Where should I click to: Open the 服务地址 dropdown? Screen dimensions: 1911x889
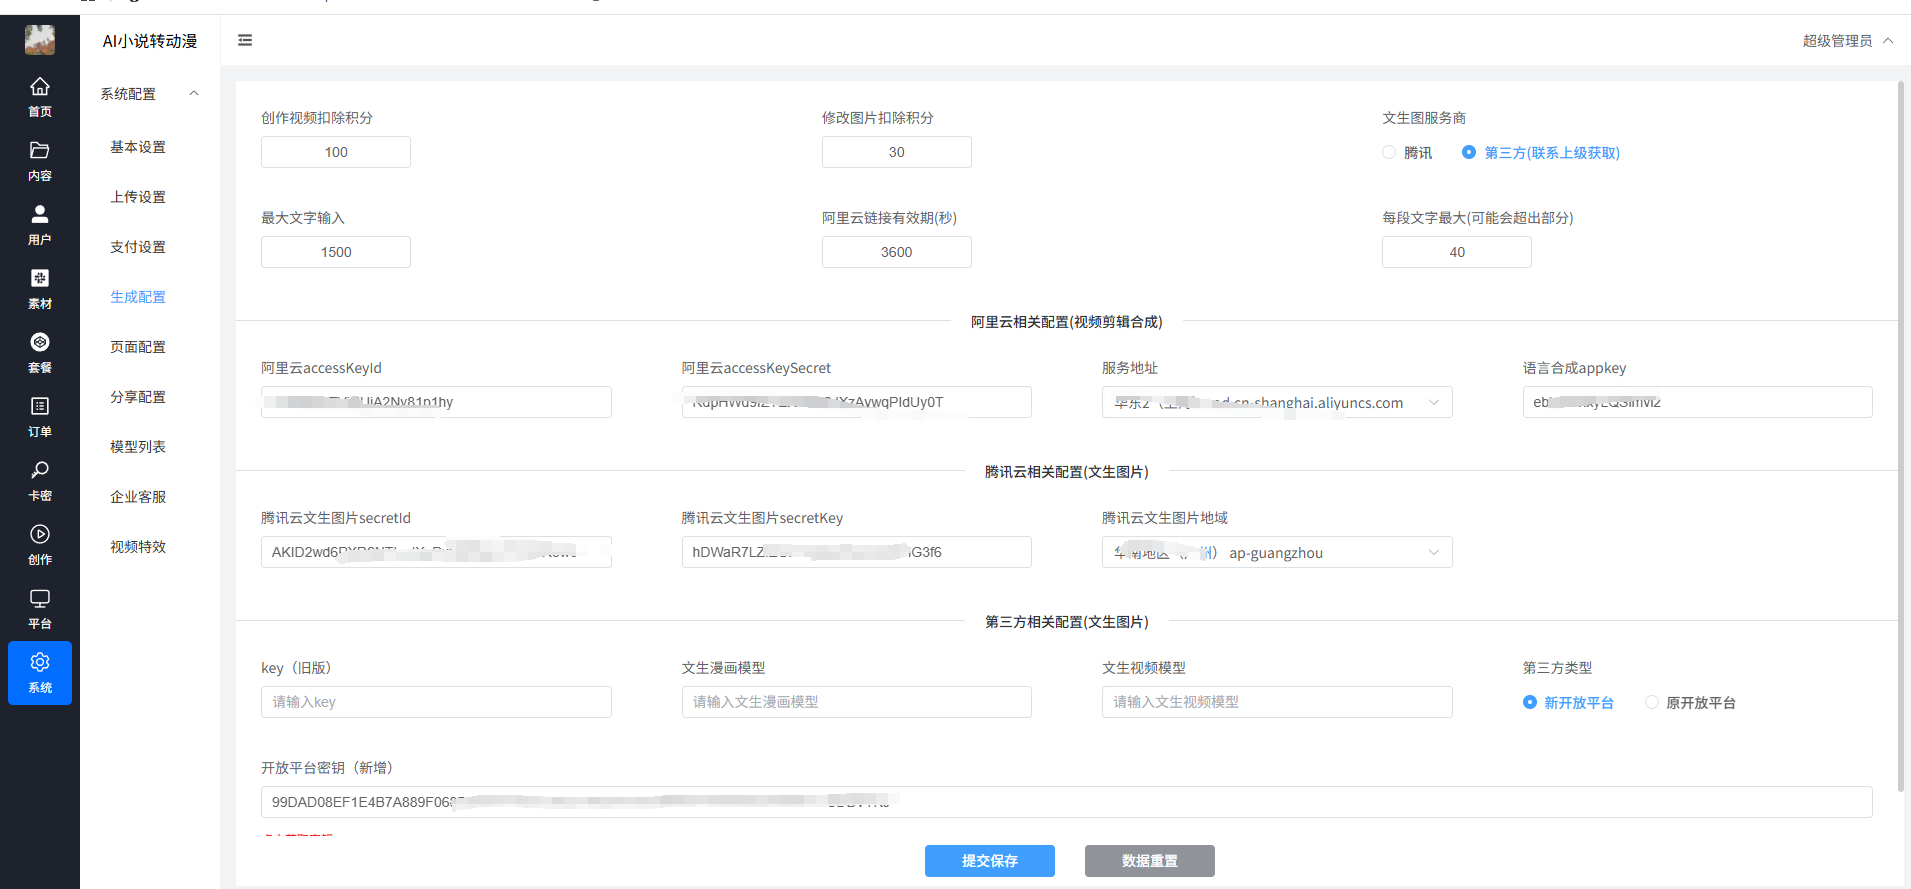coord(1277,402)
